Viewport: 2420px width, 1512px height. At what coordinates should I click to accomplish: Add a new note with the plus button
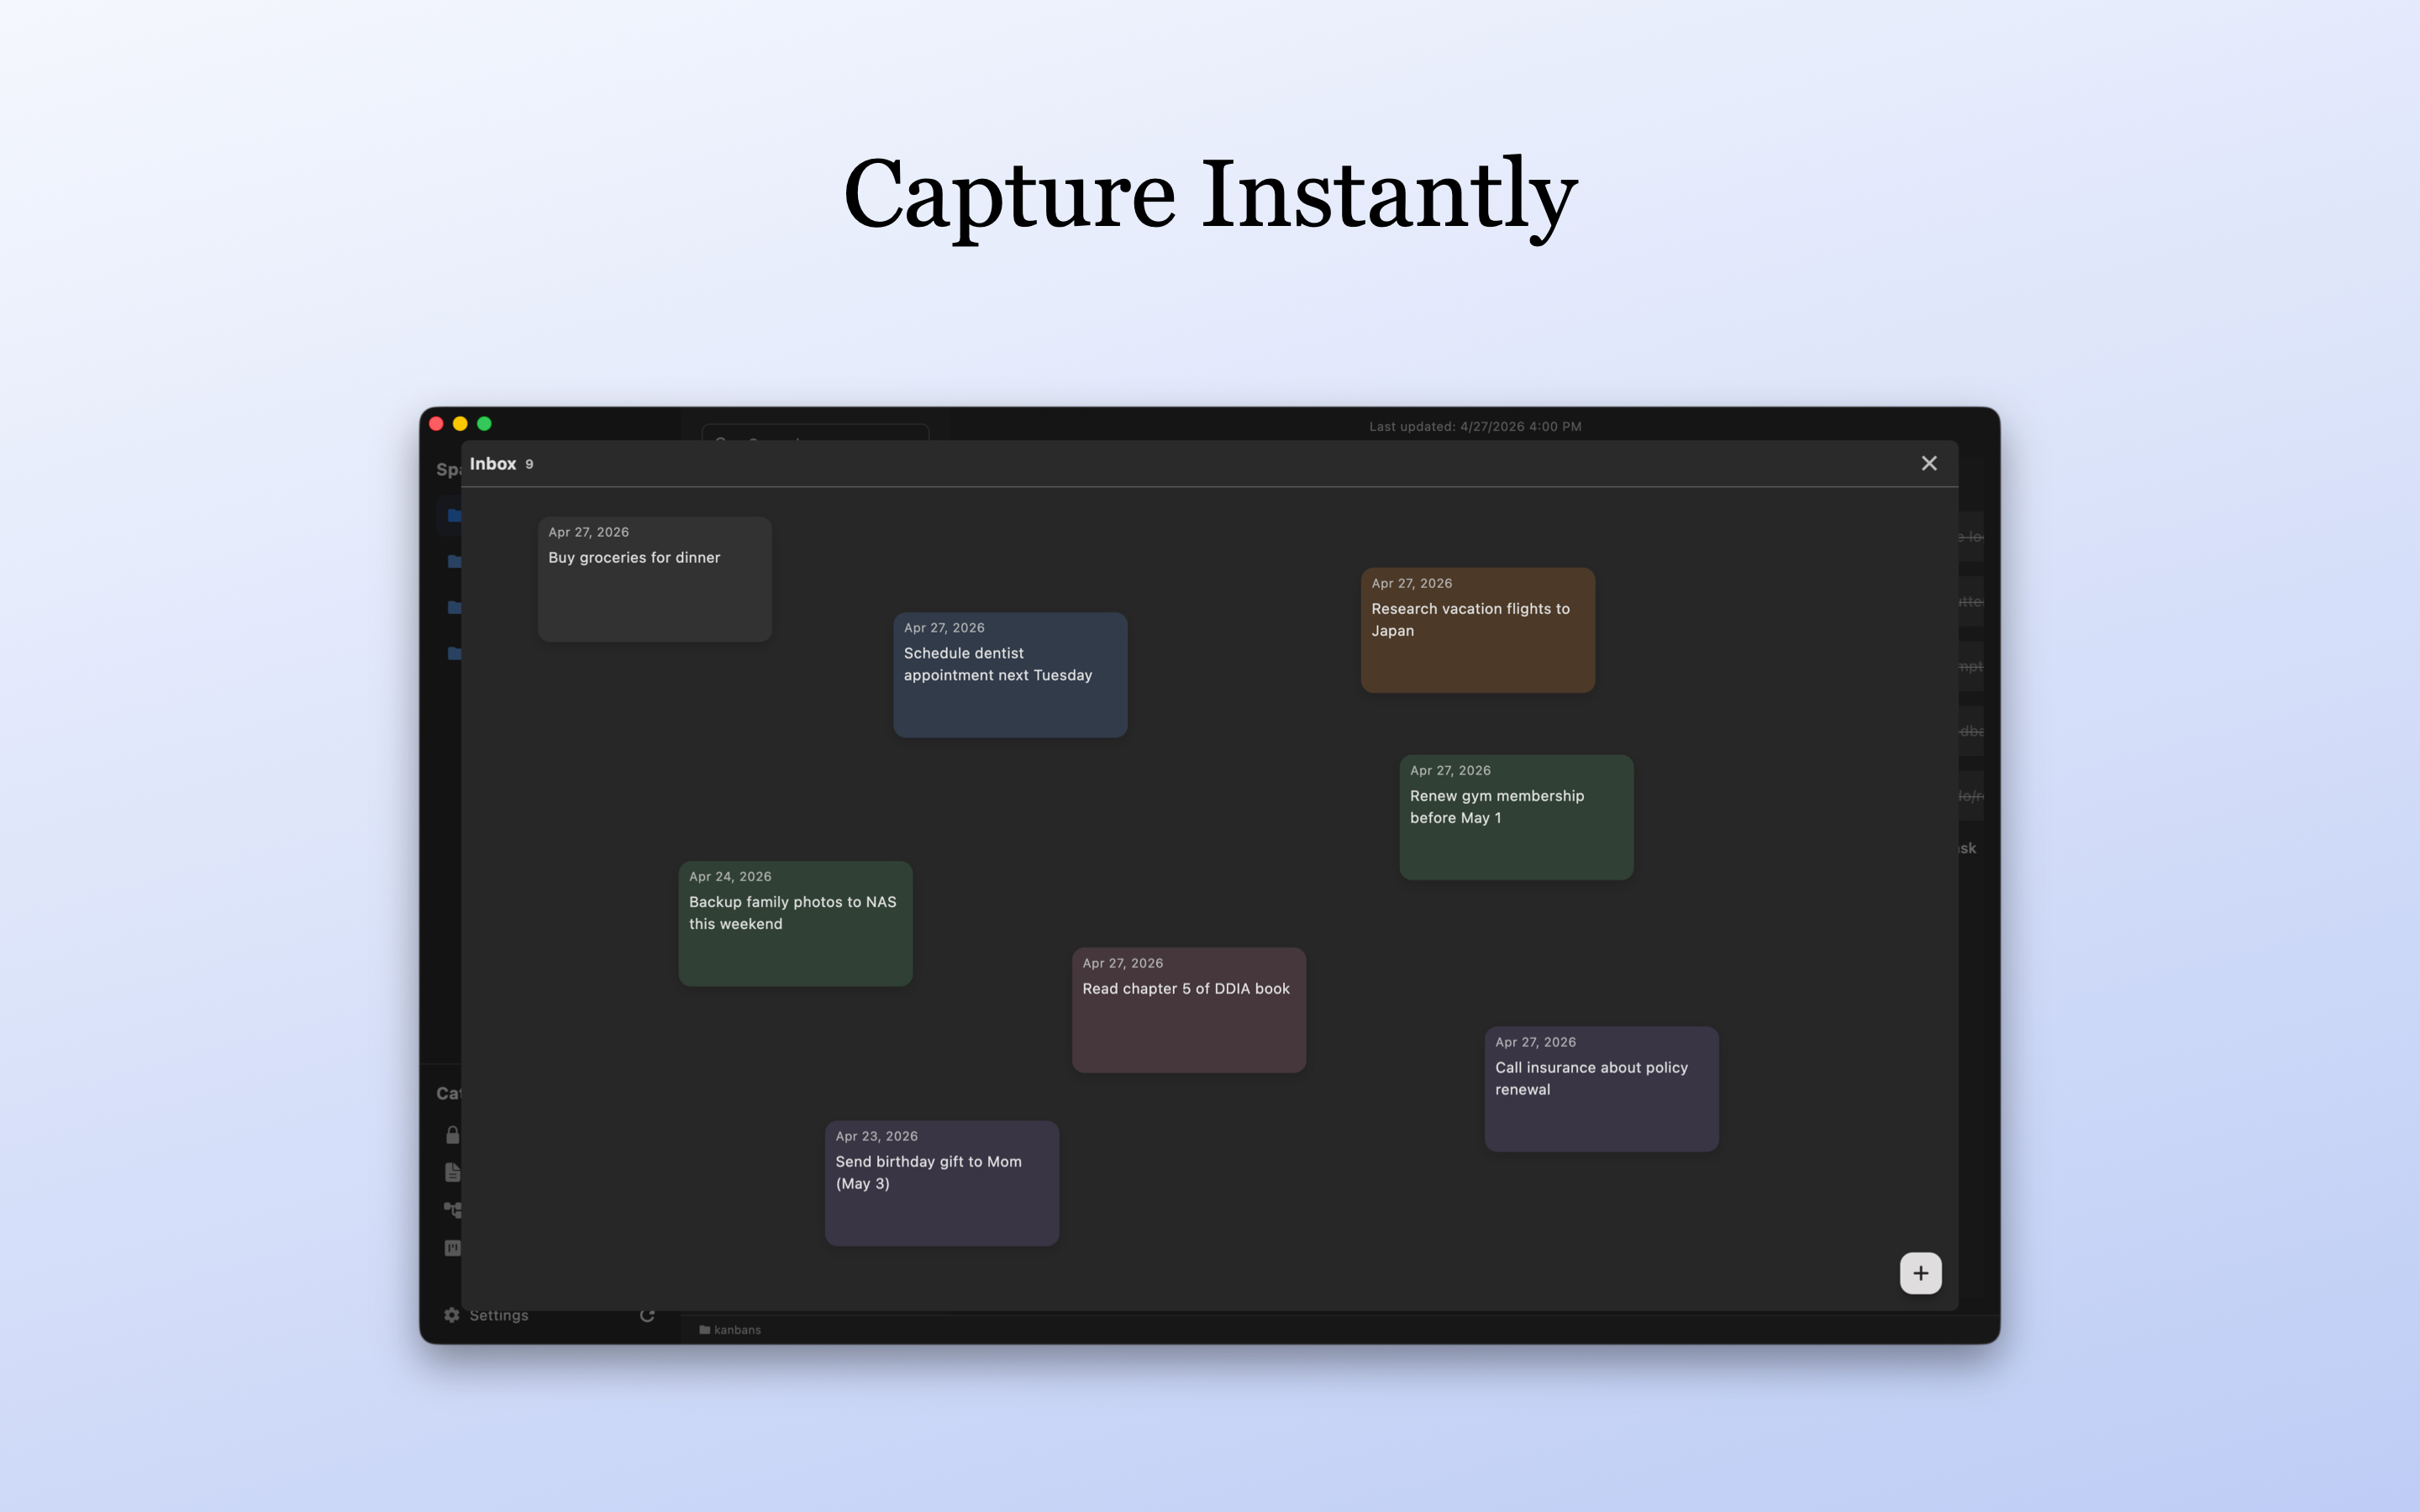tap(1920, 1273)
